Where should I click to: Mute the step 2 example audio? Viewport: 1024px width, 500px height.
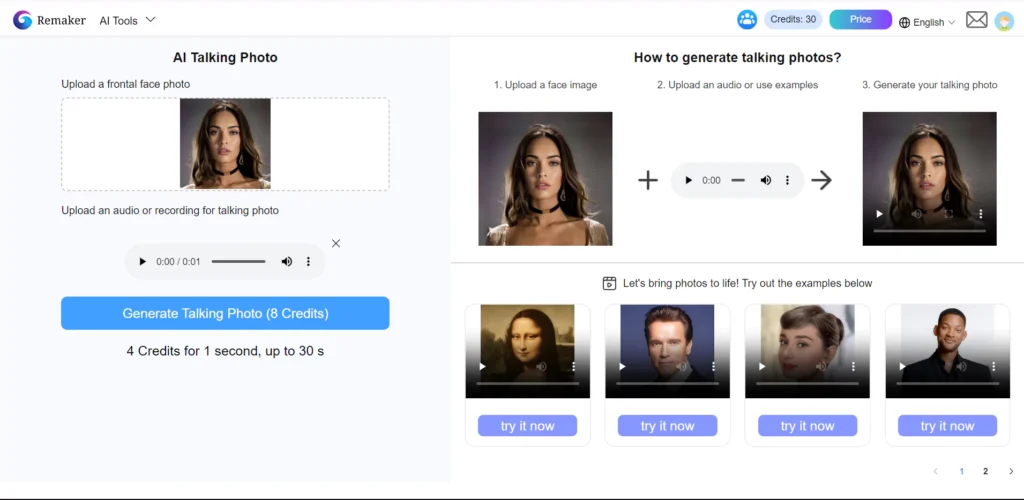tap(765, 180)
